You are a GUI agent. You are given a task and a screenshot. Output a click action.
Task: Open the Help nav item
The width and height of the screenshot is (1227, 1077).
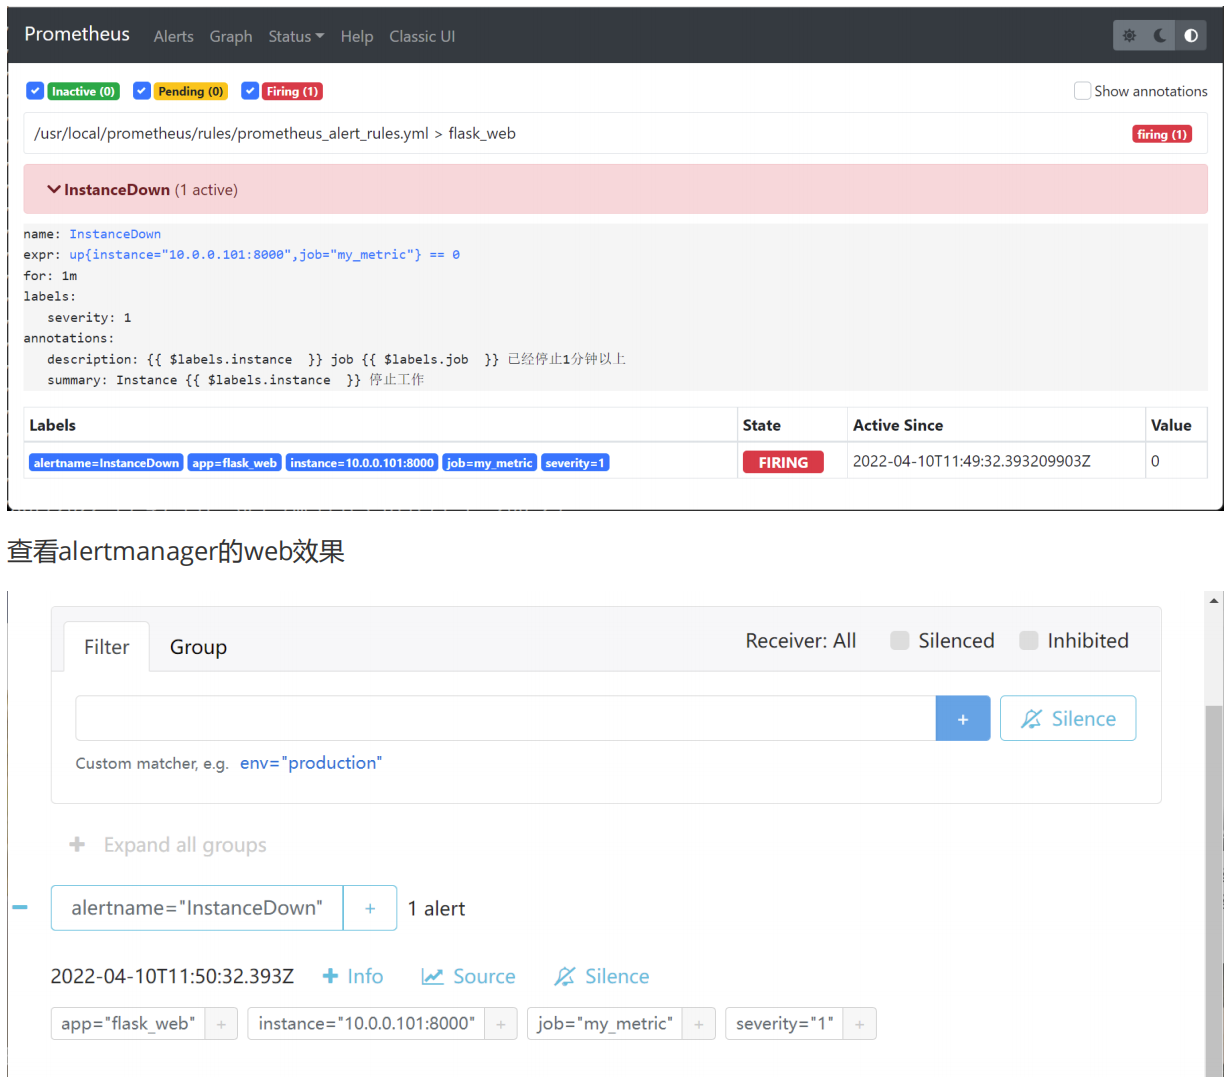click(x=357, y=36)
